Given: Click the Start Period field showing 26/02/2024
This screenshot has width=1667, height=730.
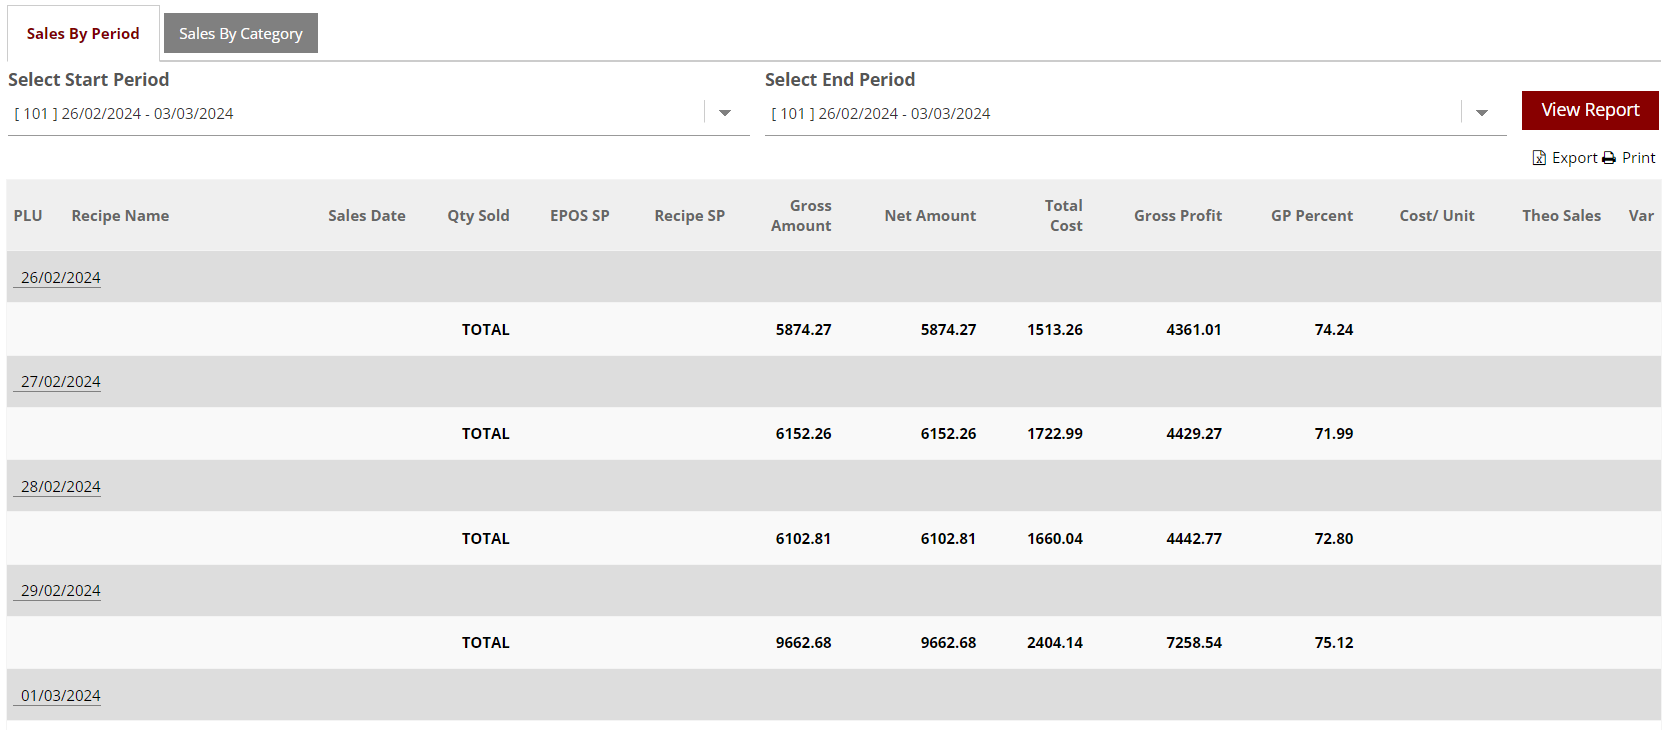Looking at the screenshot, I should (x=124, y=114).
